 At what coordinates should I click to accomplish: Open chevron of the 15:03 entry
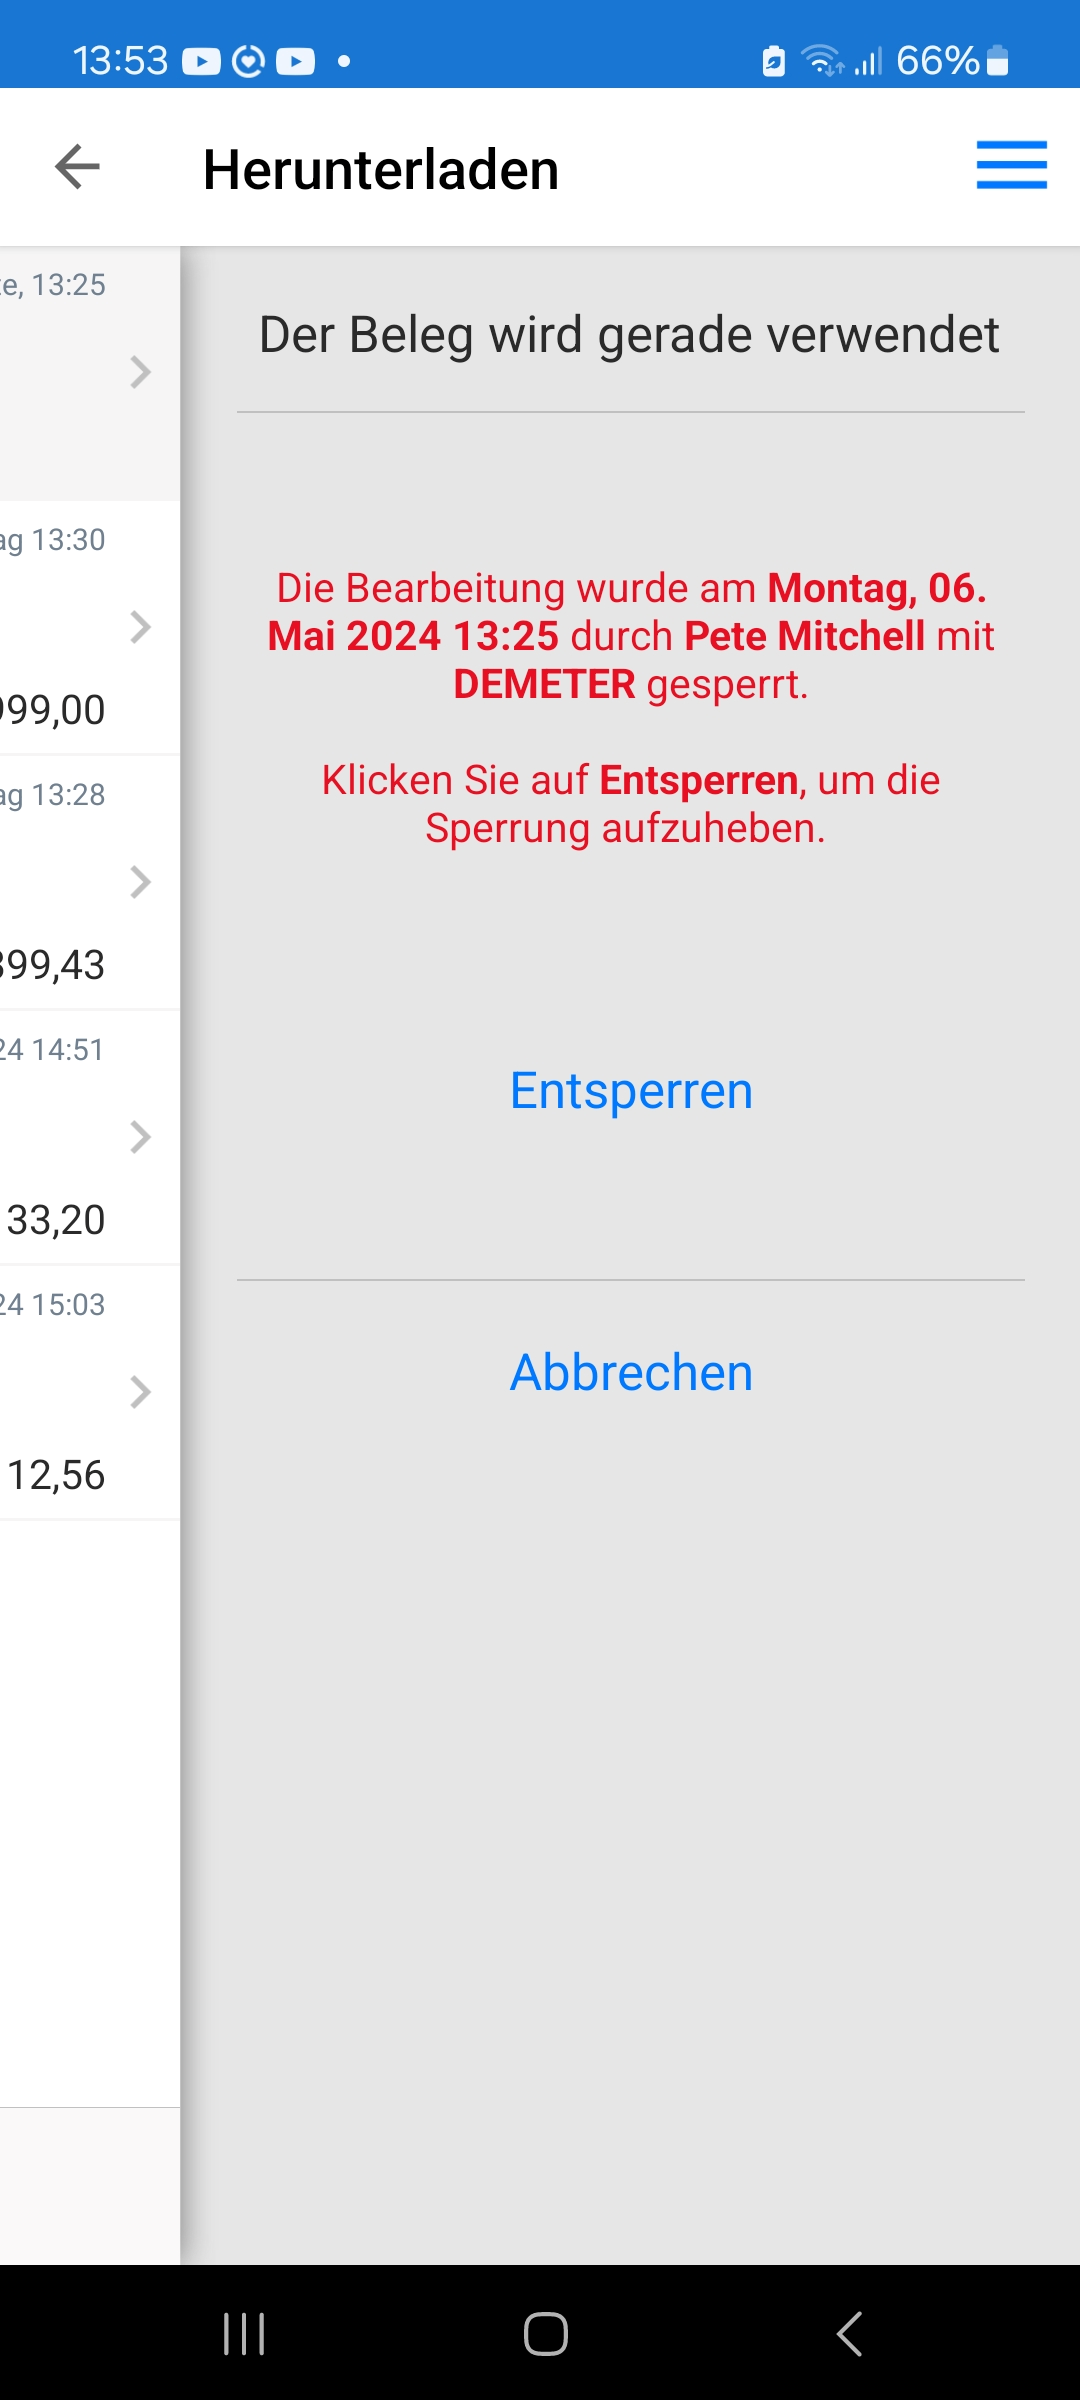tap(140, 1392)
